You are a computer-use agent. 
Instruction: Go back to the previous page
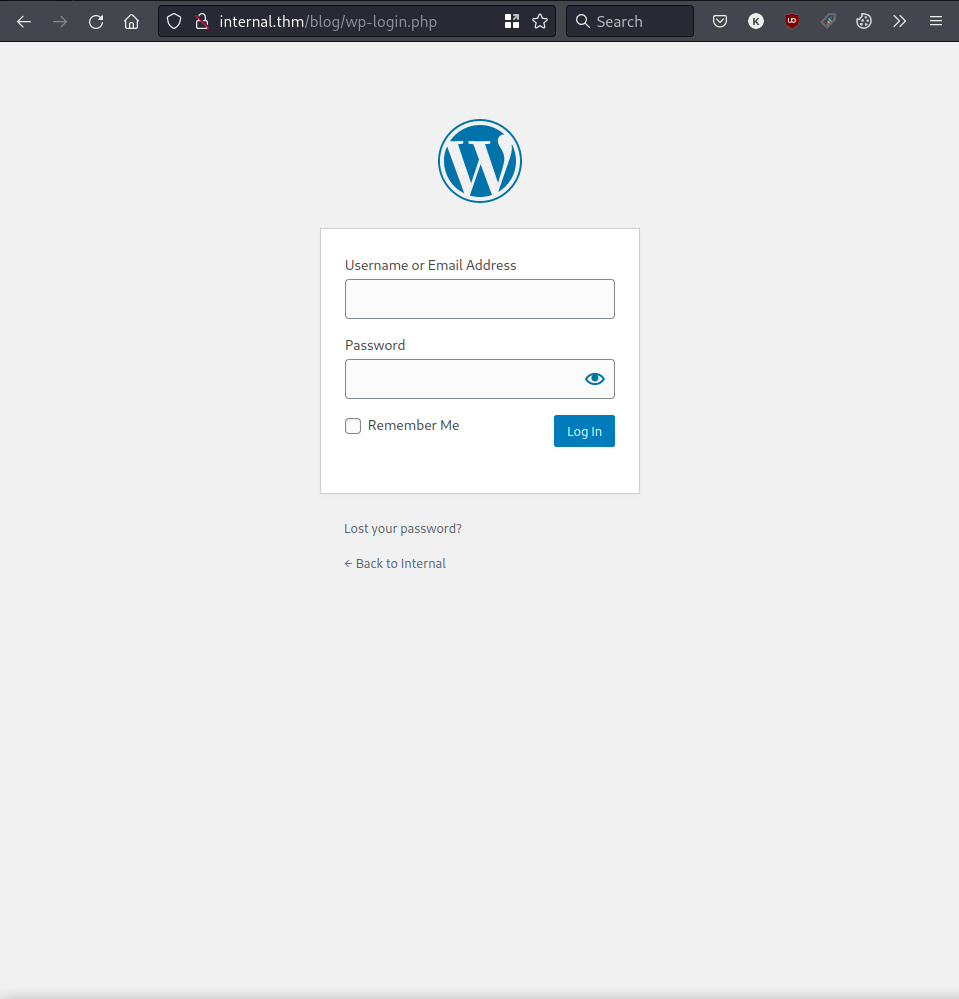pyautogui.click(x=24, y=22)
